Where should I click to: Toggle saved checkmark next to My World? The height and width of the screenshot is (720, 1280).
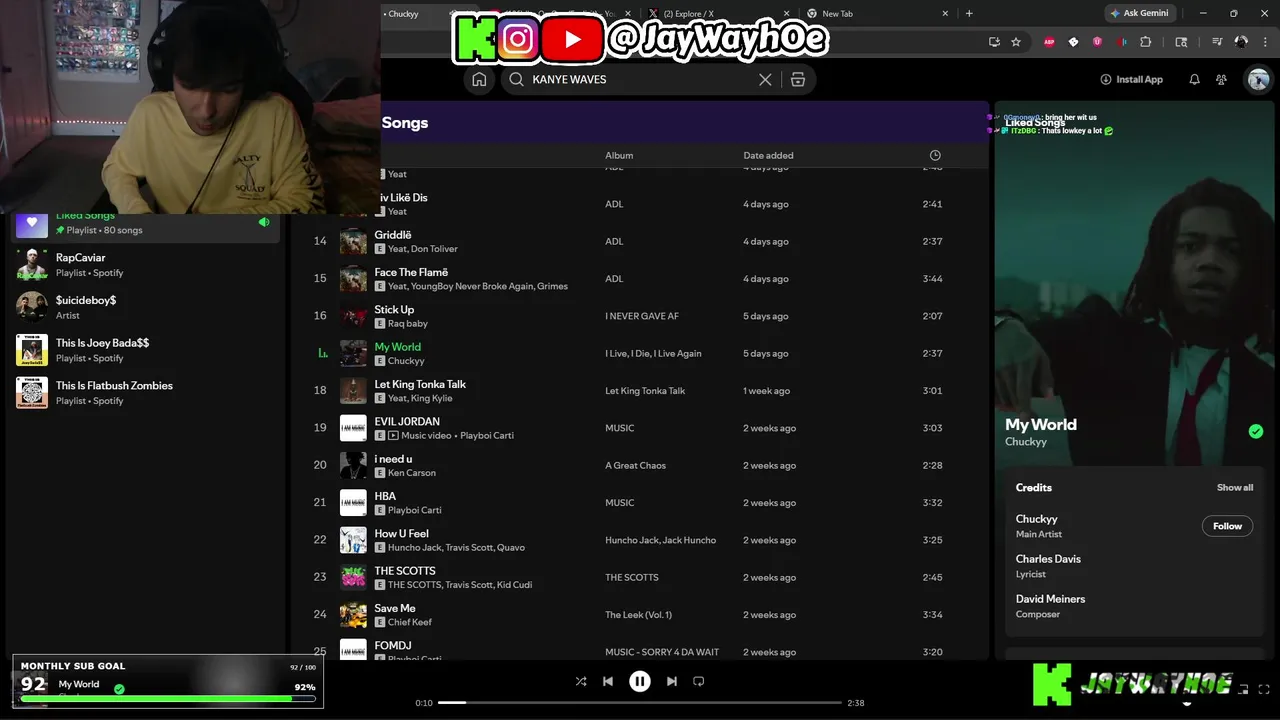(x=1256, y=431)
